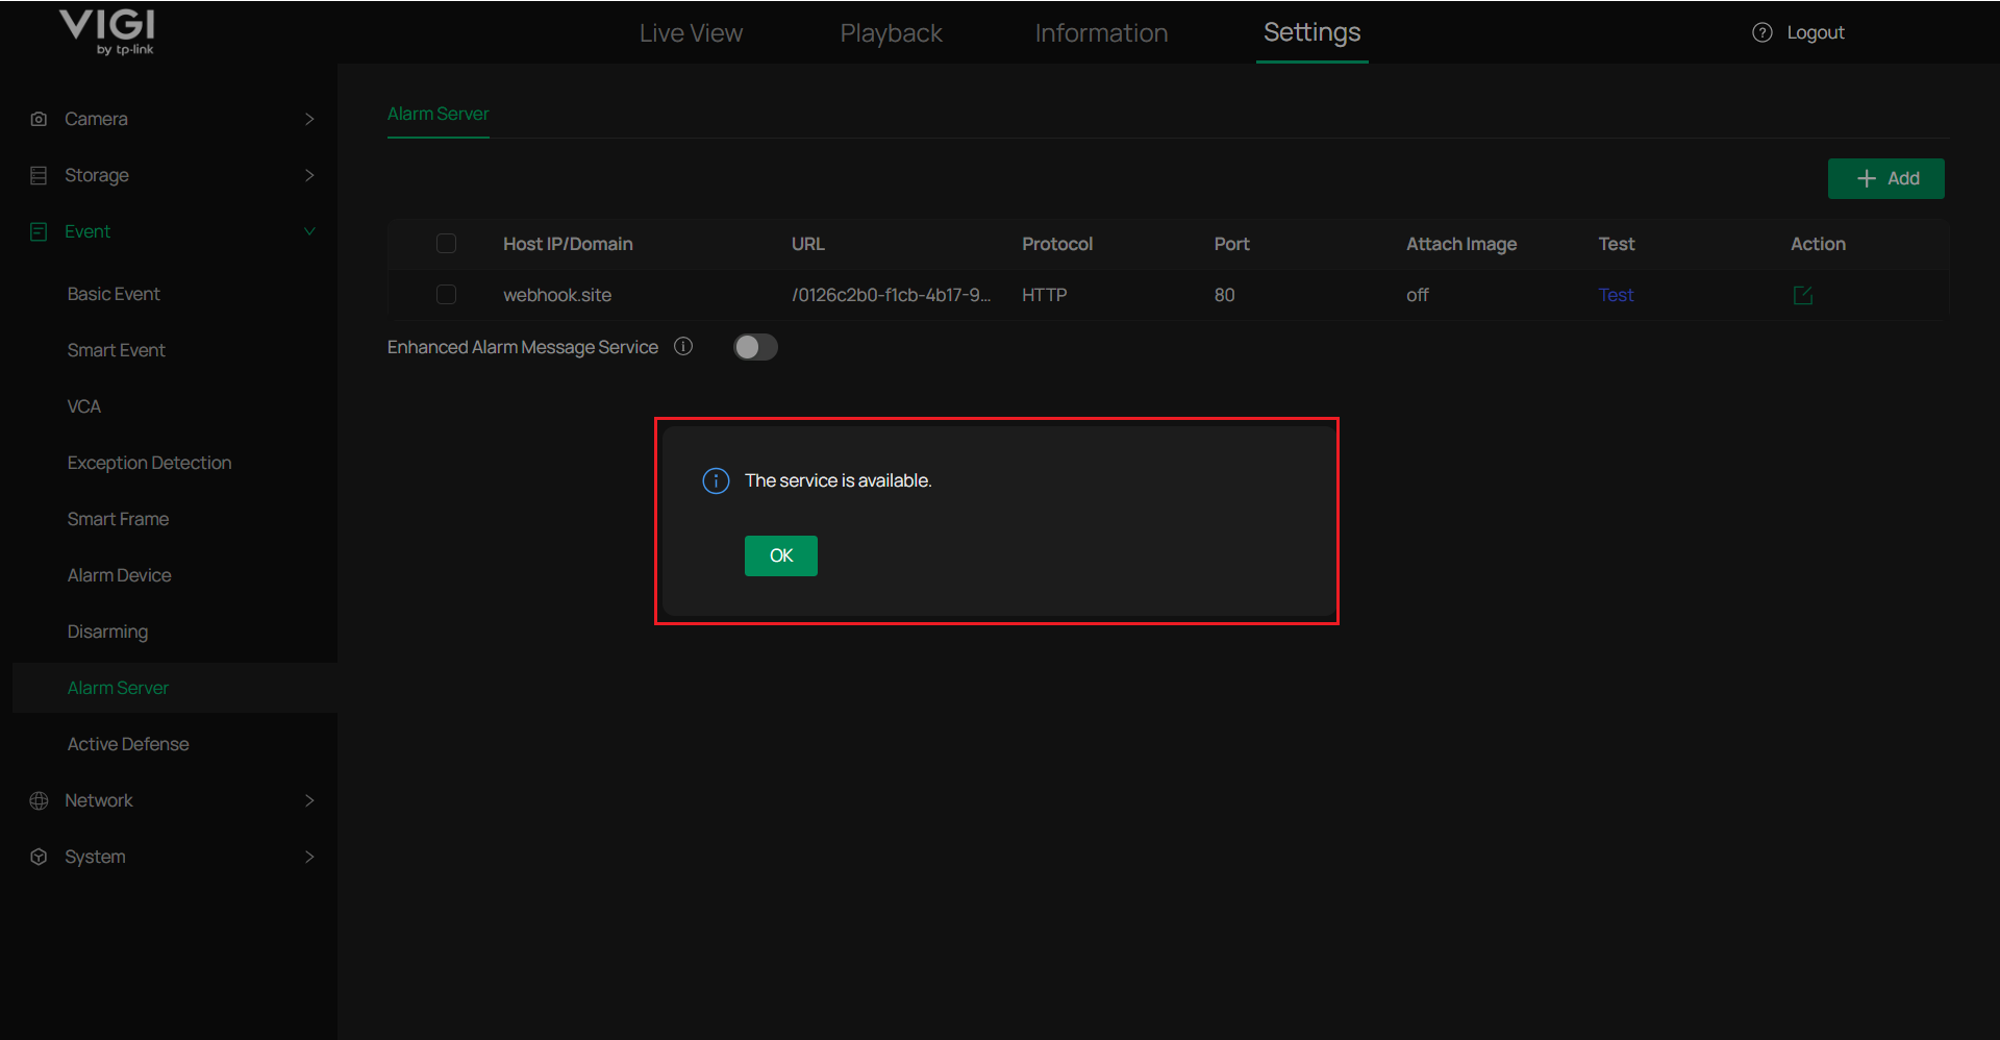Viewport: 2000px width, 1040px height.
Task: Toggle Enhanced Alarm Message Service switch
Action: pyautogui.click(x=755, y=347)
